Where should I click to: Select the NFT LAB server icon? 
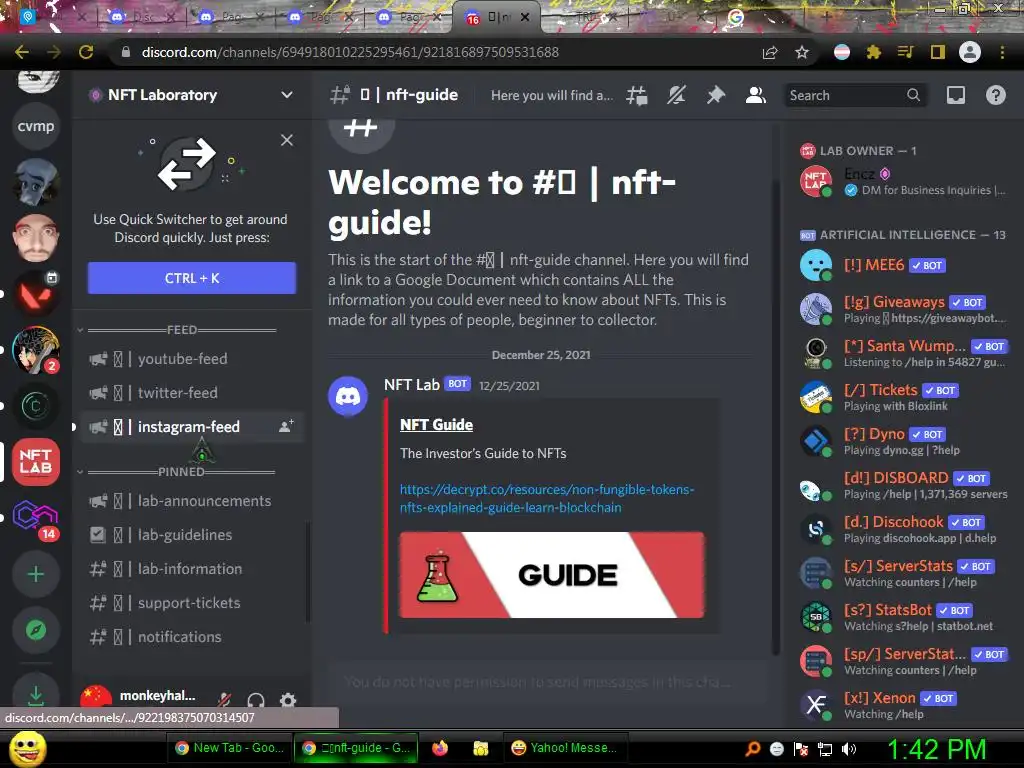(36, 462)
